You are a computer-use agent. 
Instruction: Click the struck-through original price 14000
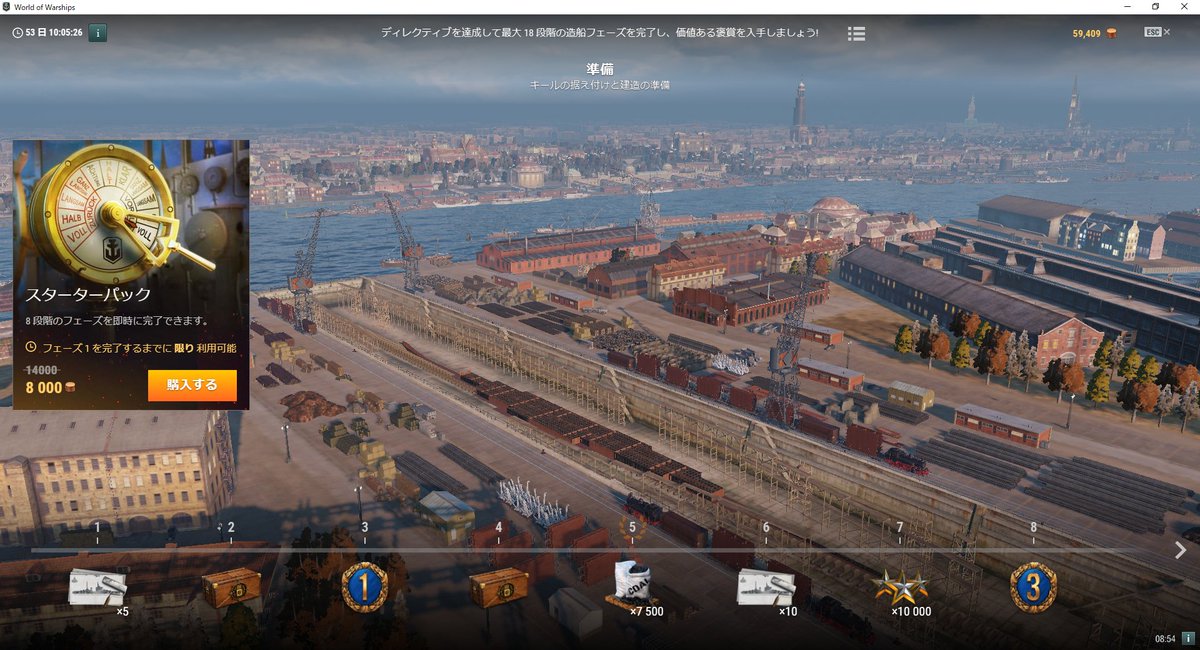[43, 369]
